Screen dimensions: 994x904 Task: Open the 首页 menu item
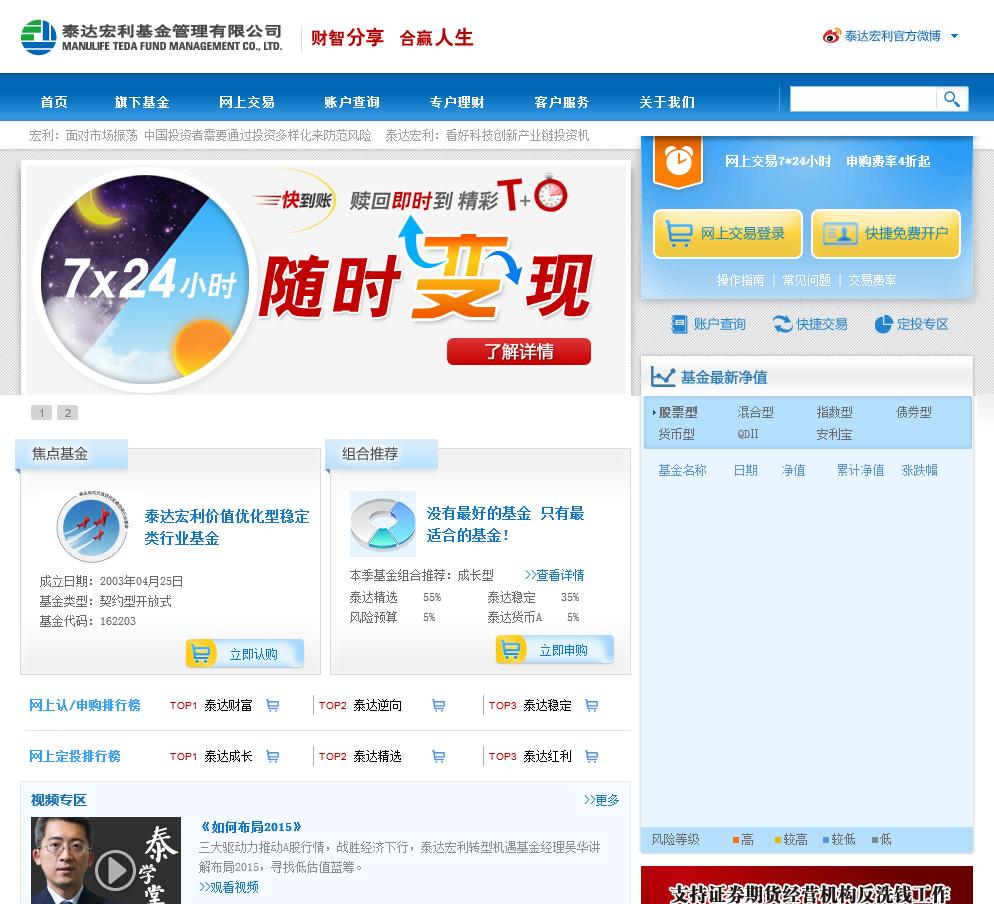54,102
